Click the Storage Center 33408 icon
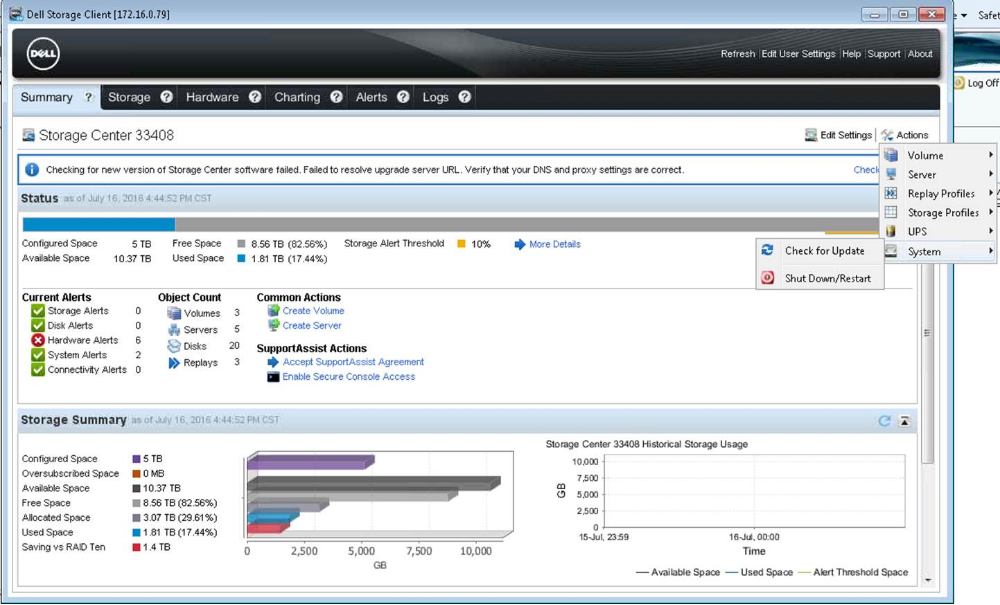Screen dimensions: 1000x605 [x=29, y=135]
